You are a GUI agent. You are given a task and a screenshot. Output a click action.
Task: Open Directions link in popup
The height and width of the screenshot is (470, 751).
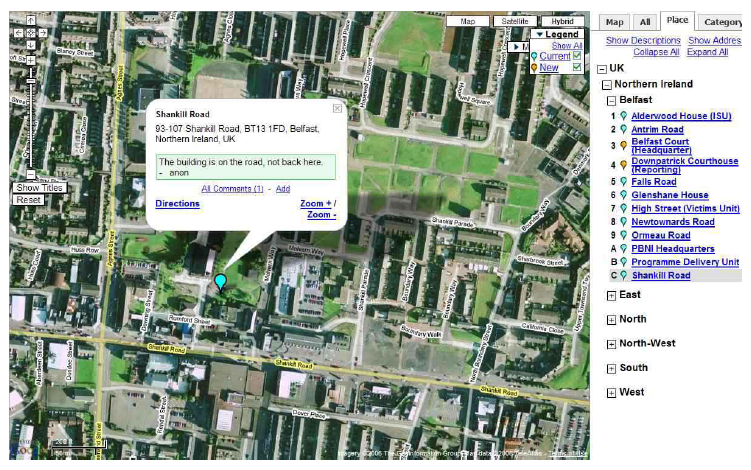point(177,204)
